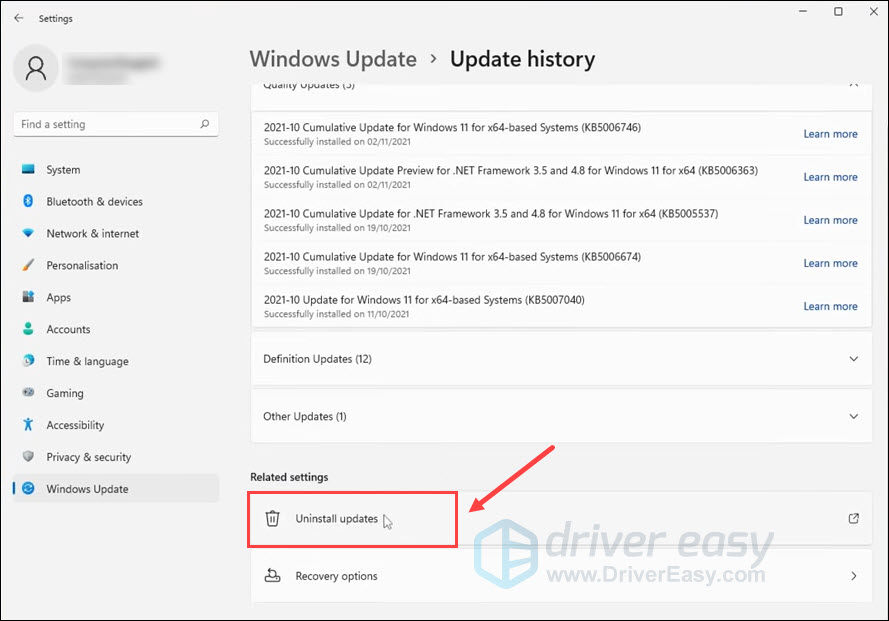Focus the Find a setting search box
The width and height of the screenshot is (889, 621).
pos(116,124)
